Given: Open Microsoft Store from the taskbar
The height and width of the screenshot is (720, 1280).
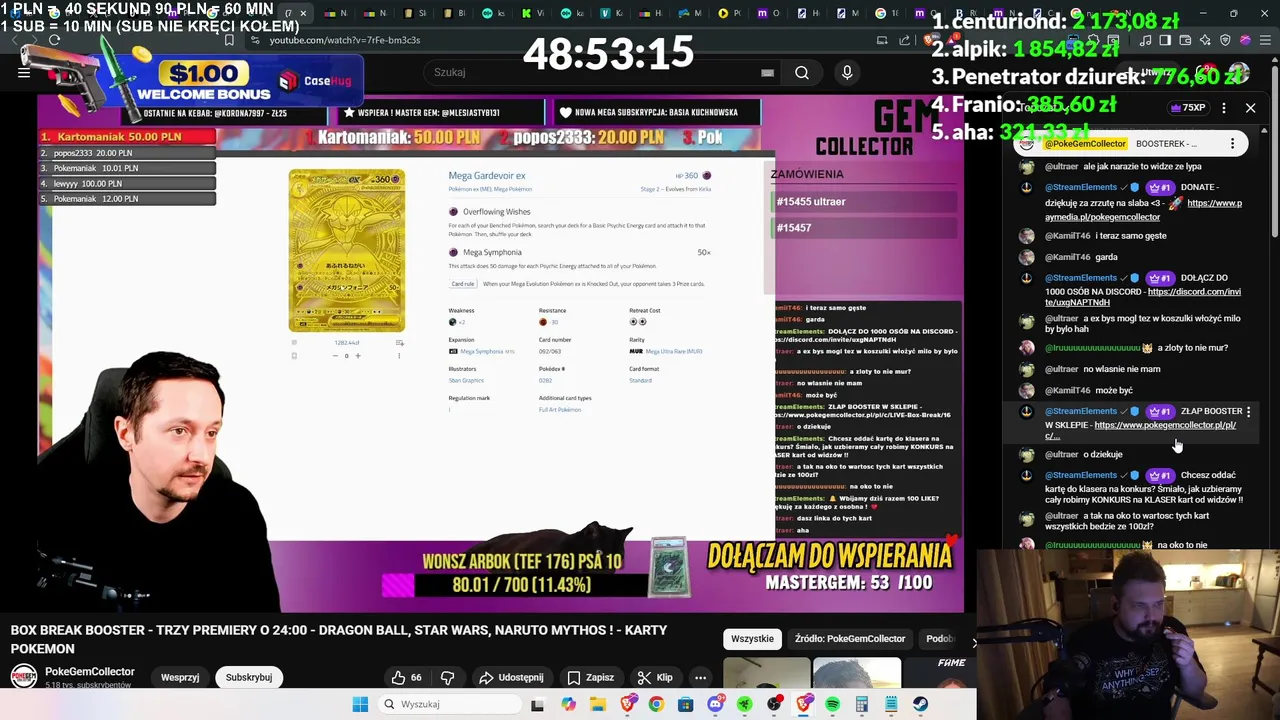Looking at the screenshot, I should click(685, 704).
